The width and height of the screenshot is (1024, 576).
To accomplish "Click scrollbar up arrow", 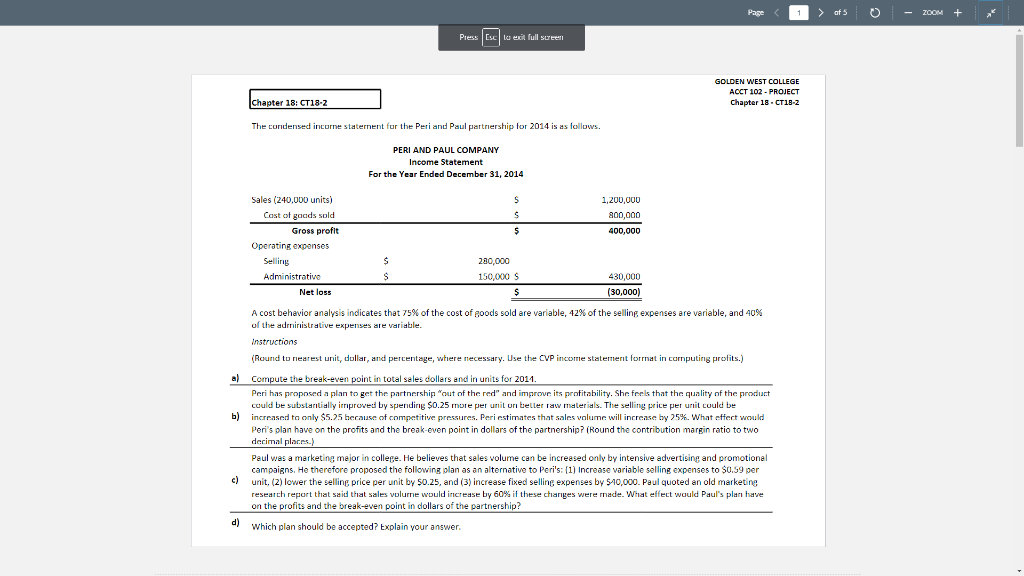I will 1019,30.
